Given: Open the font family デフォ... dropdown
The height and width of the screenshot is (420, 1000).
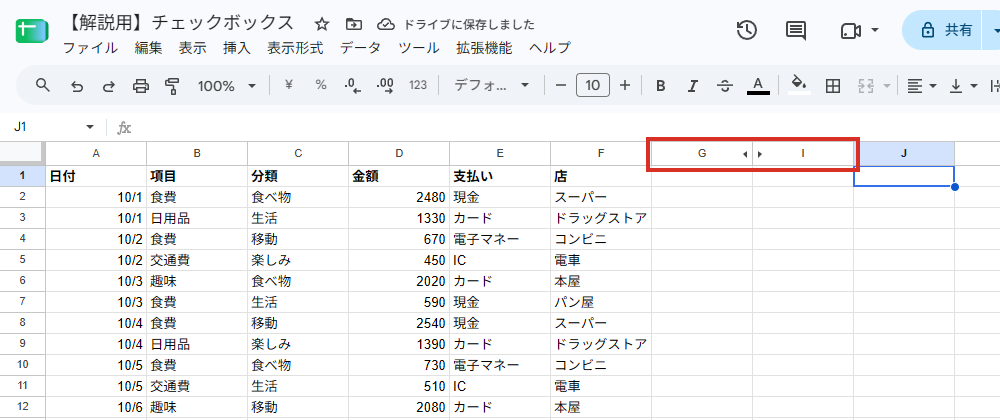Looking at the screenshot, I should pyautogui.click(x=491, y=85).
